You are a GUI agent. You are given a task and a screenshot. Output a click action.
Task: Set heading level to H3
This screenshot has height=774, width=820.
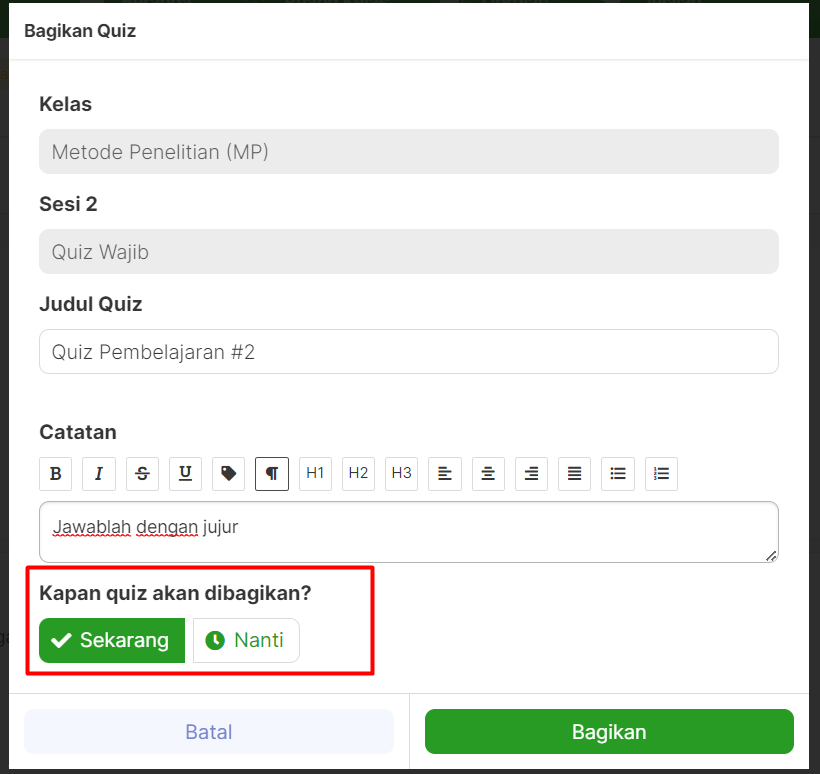coord(401,474)
